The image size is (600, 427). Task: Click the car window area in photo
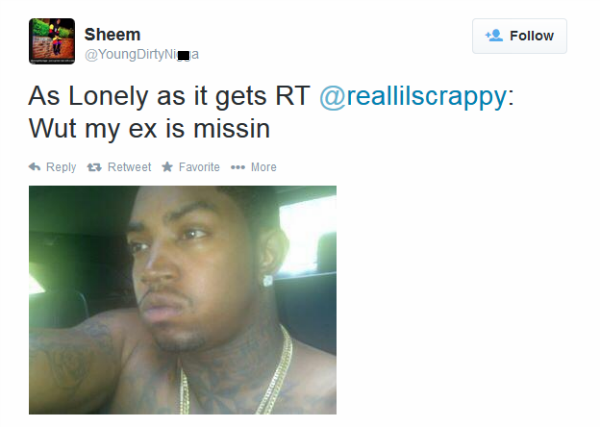(x=306, y=237)
